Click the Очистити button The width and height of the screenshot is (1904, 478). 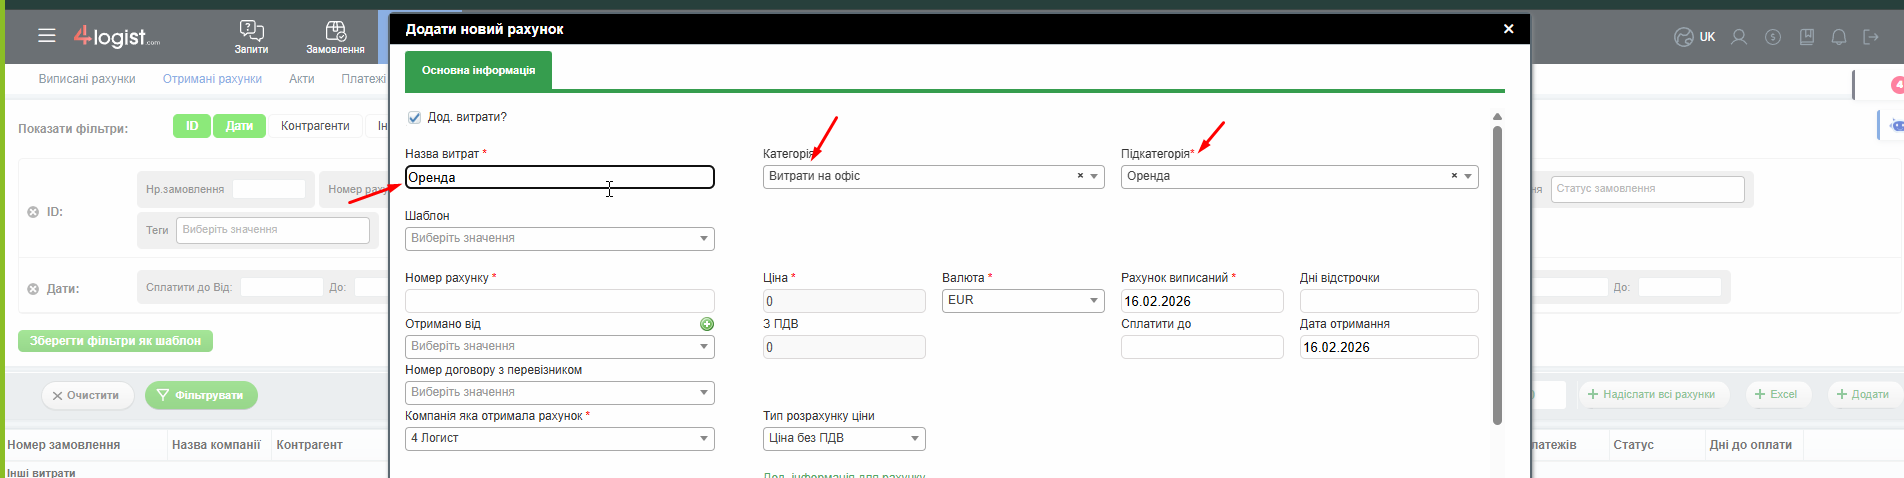[87, 396]
